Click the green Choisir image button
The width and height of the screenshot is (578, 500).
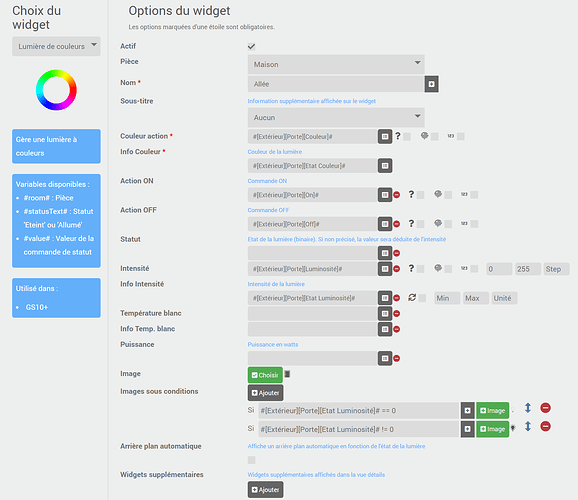point(265,375)
